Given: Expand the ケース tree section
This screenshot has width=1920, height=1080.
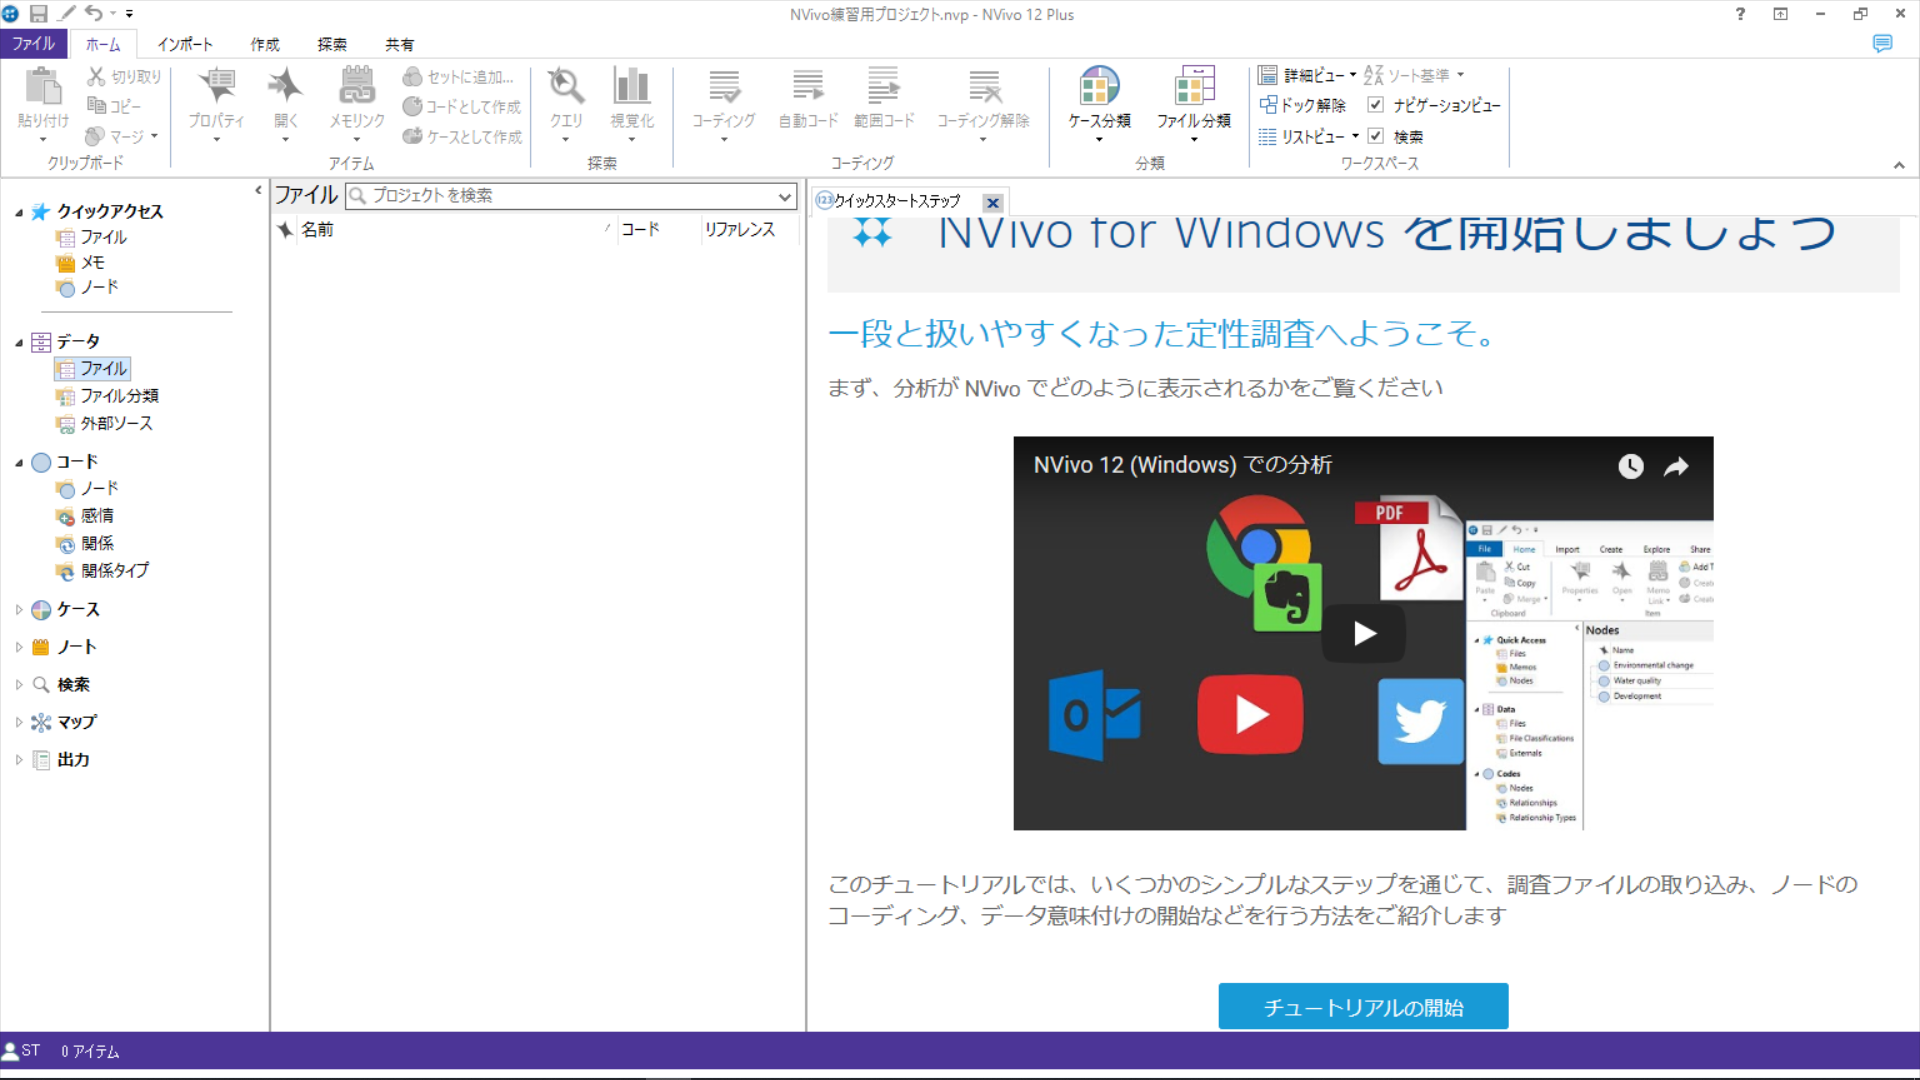Looking at the screenshot, I should click(x=19, y=610).
